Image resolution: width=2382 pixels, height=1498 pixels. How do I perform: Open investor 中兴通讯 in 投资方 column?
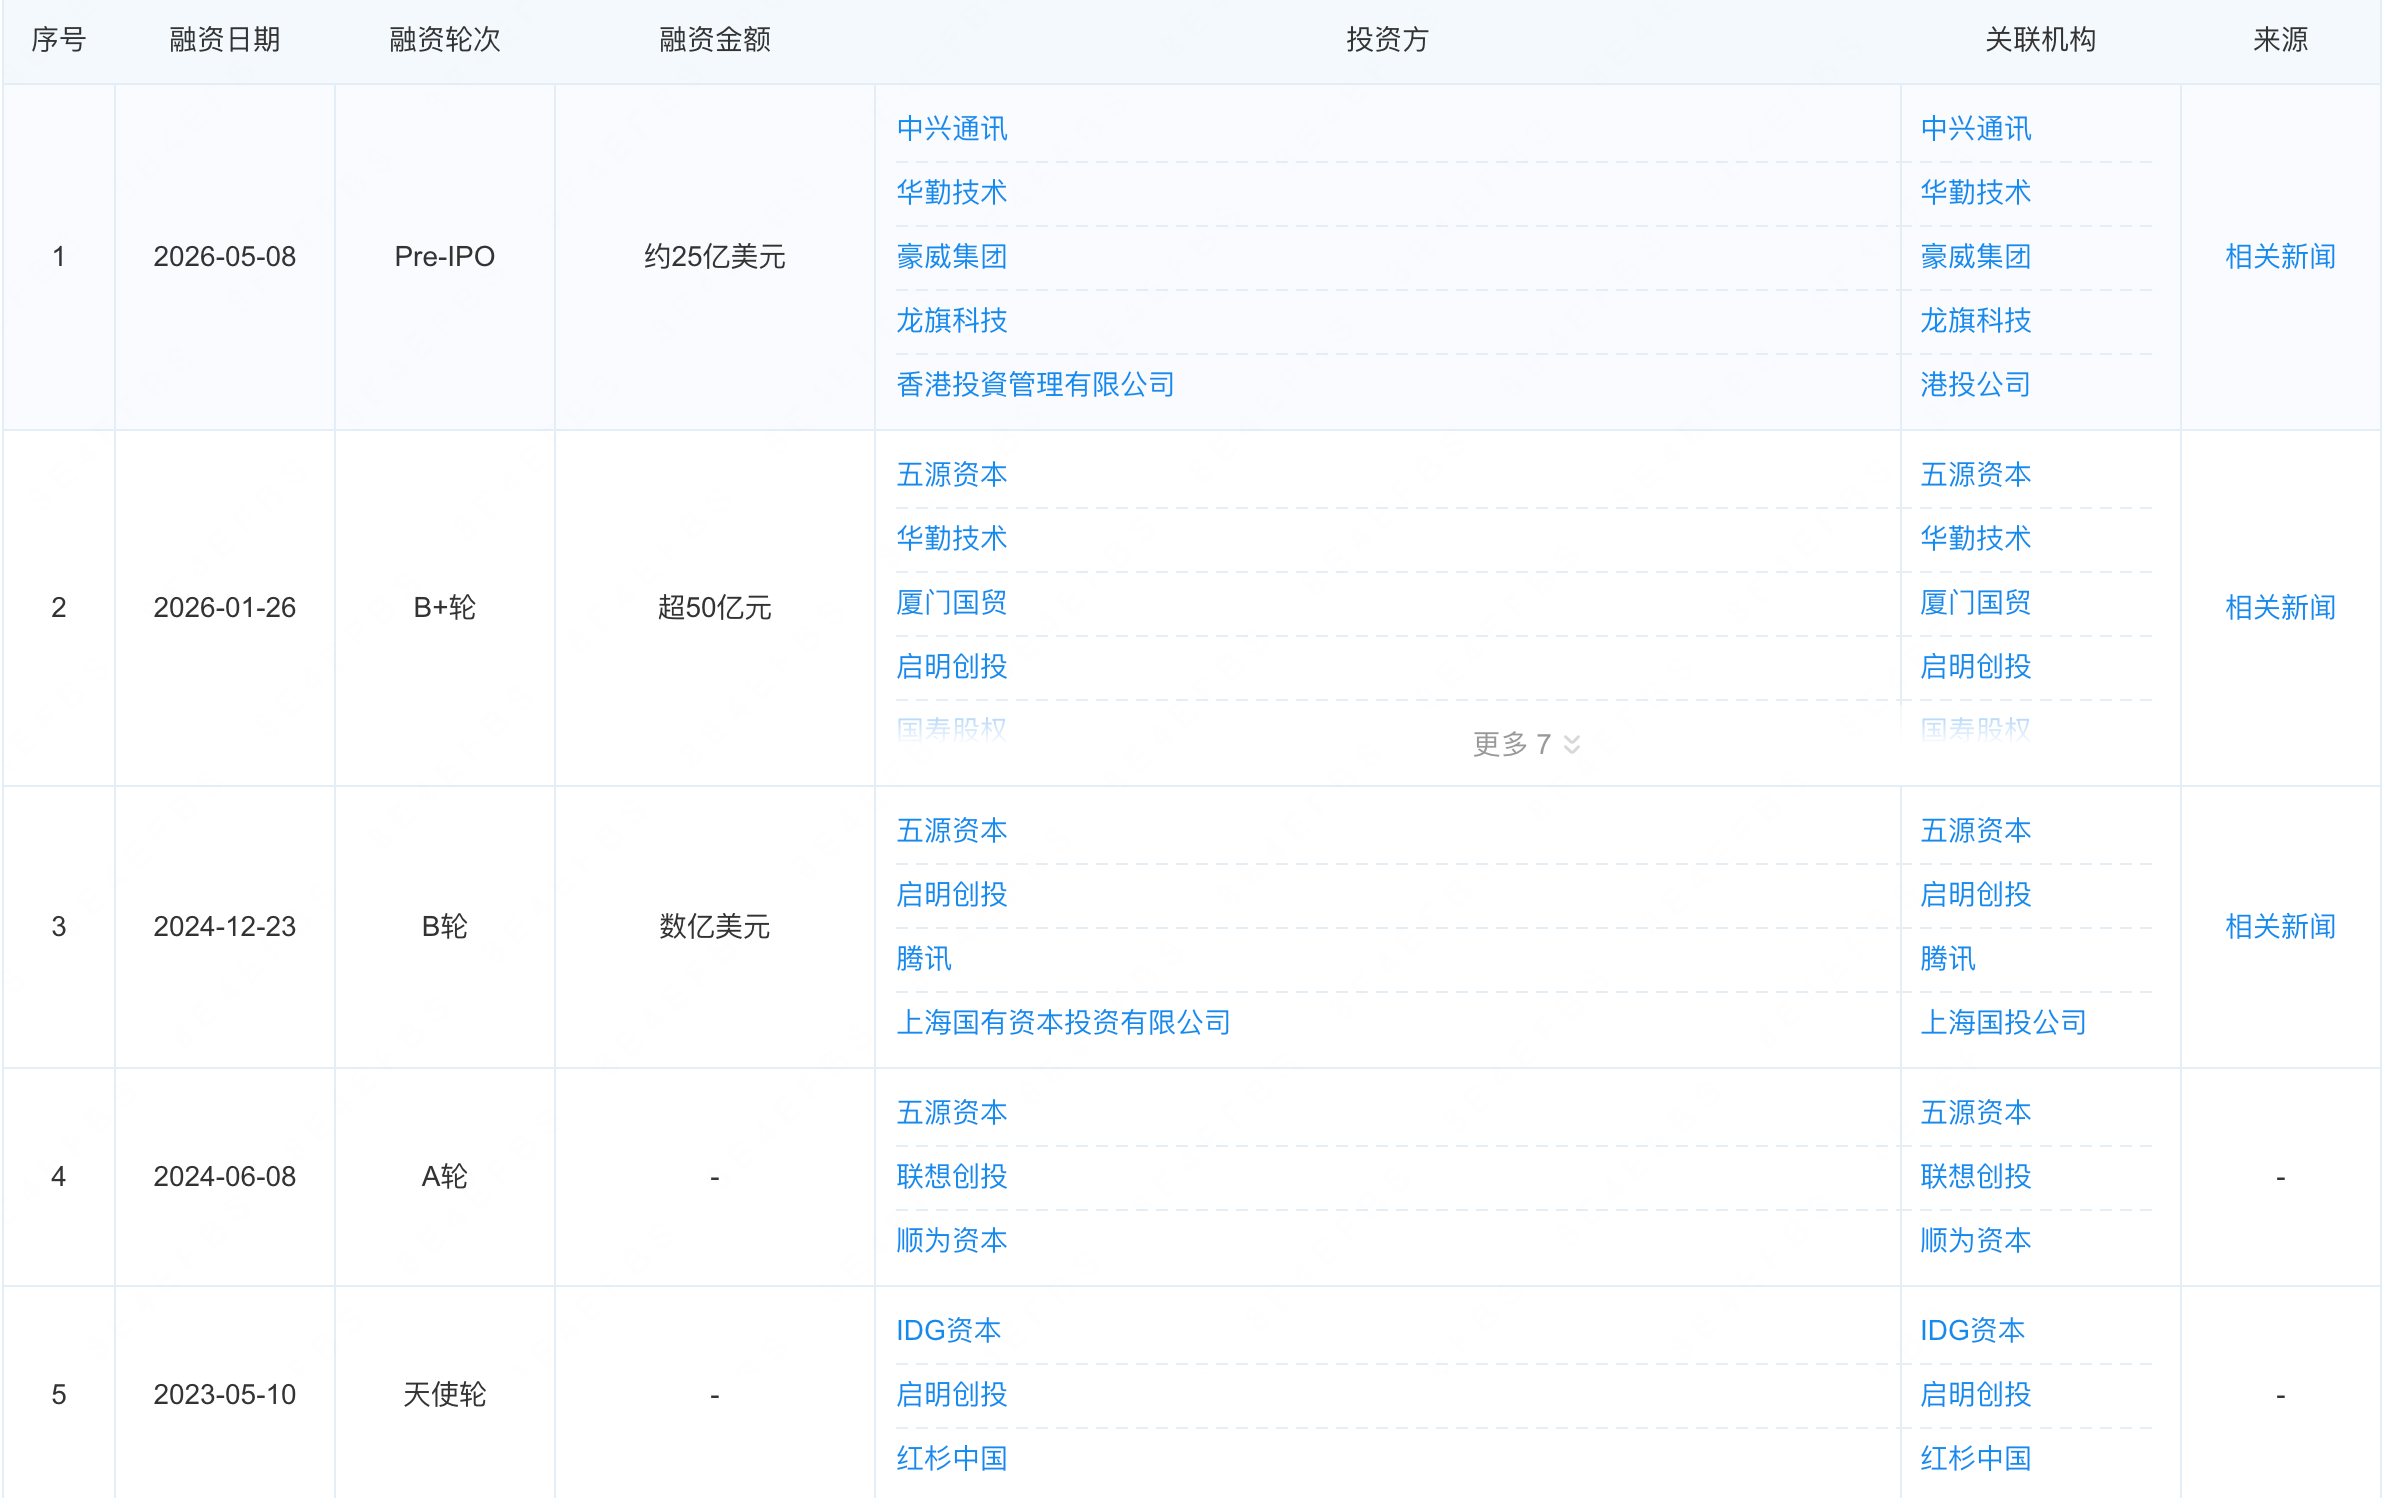click(x=952, y=129)
